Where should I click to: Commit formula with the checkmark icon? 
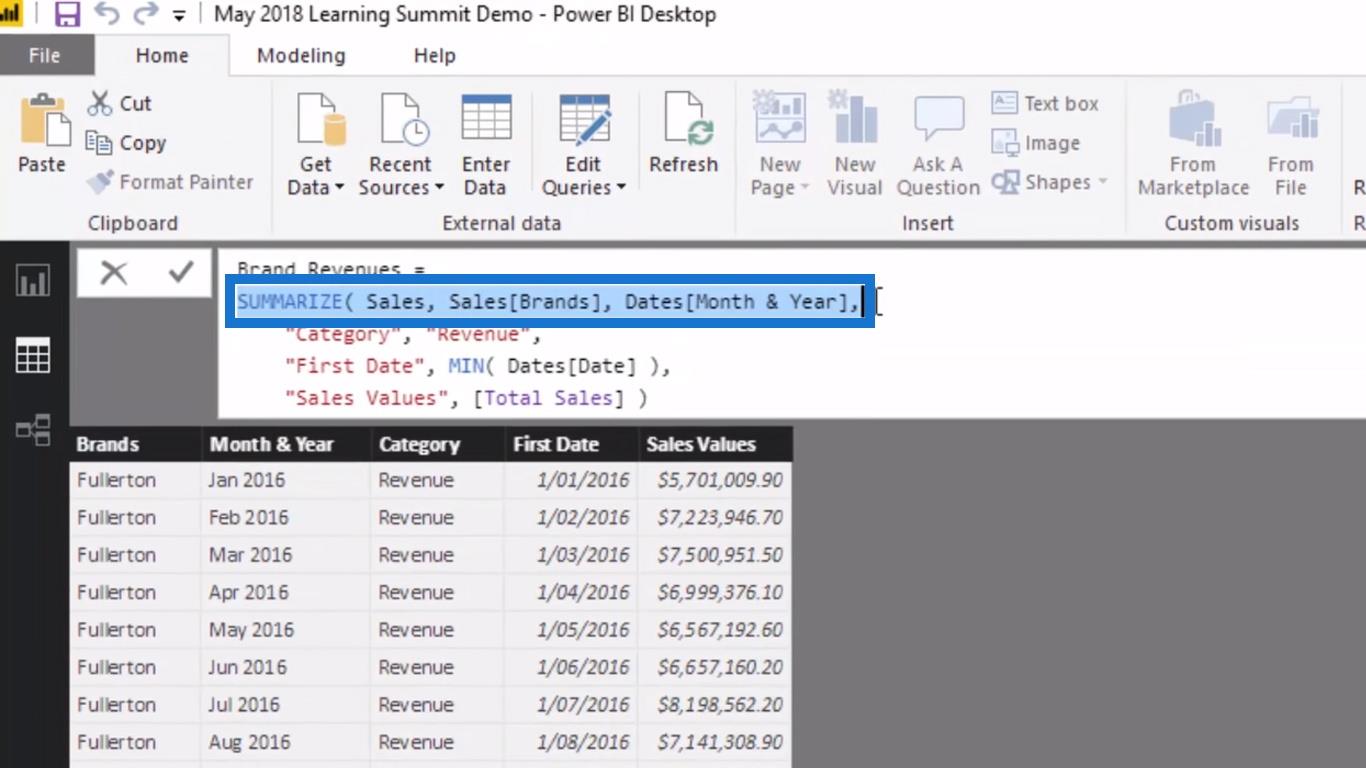point(181,272)
